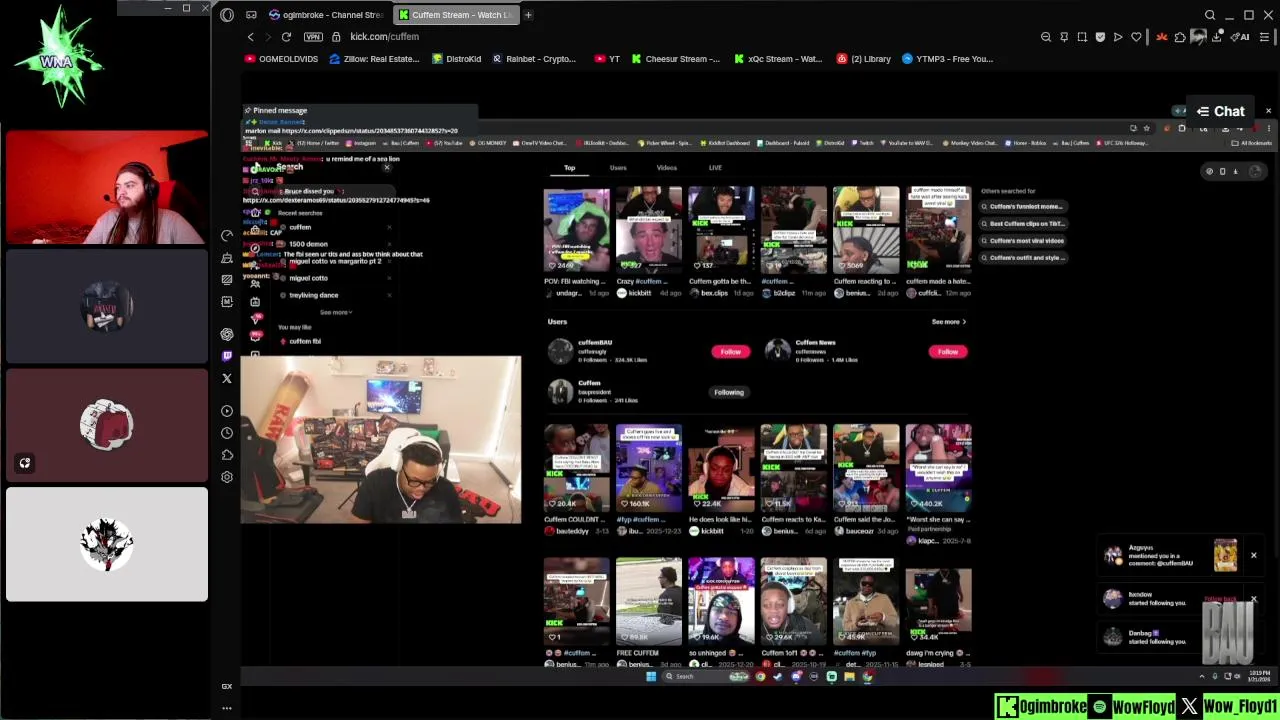Open a new tab with plus button
The width and height of the screenshot is (1280, 720).
tap(528, 15)
